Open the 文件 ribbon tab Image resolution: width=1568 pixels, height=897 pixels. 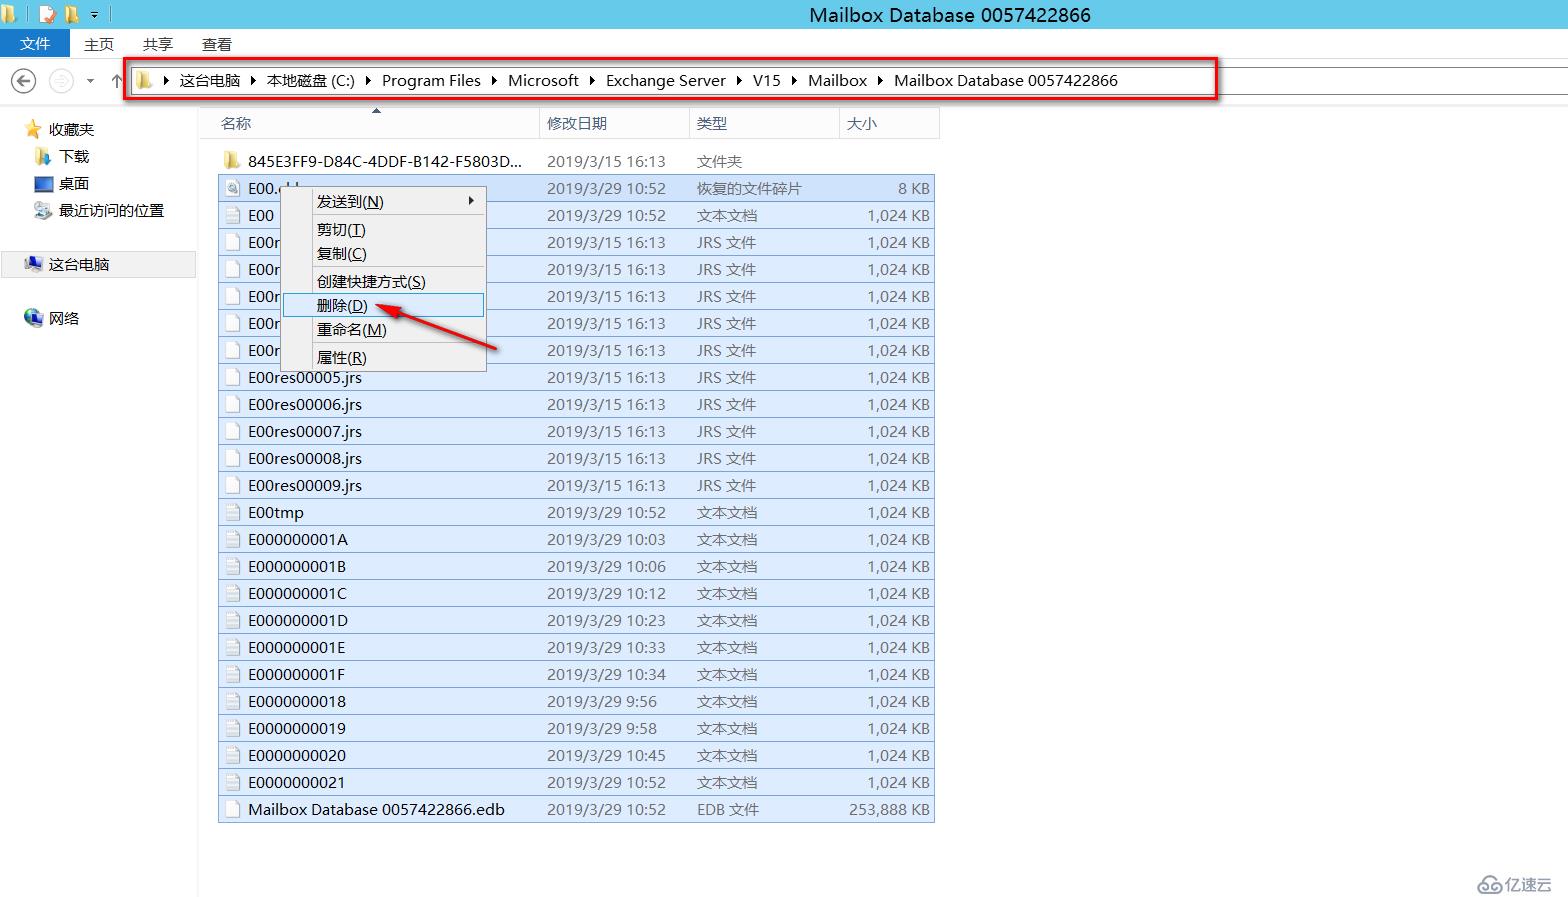click(x=35, y=44)
